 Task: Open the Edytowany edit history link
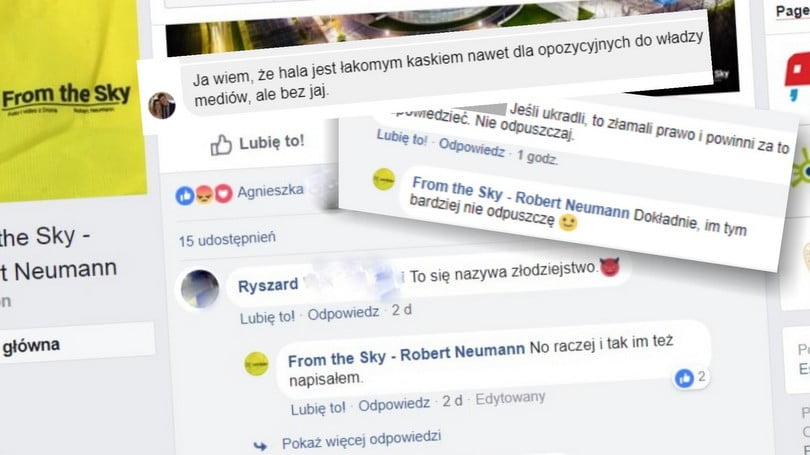[510, 398]
